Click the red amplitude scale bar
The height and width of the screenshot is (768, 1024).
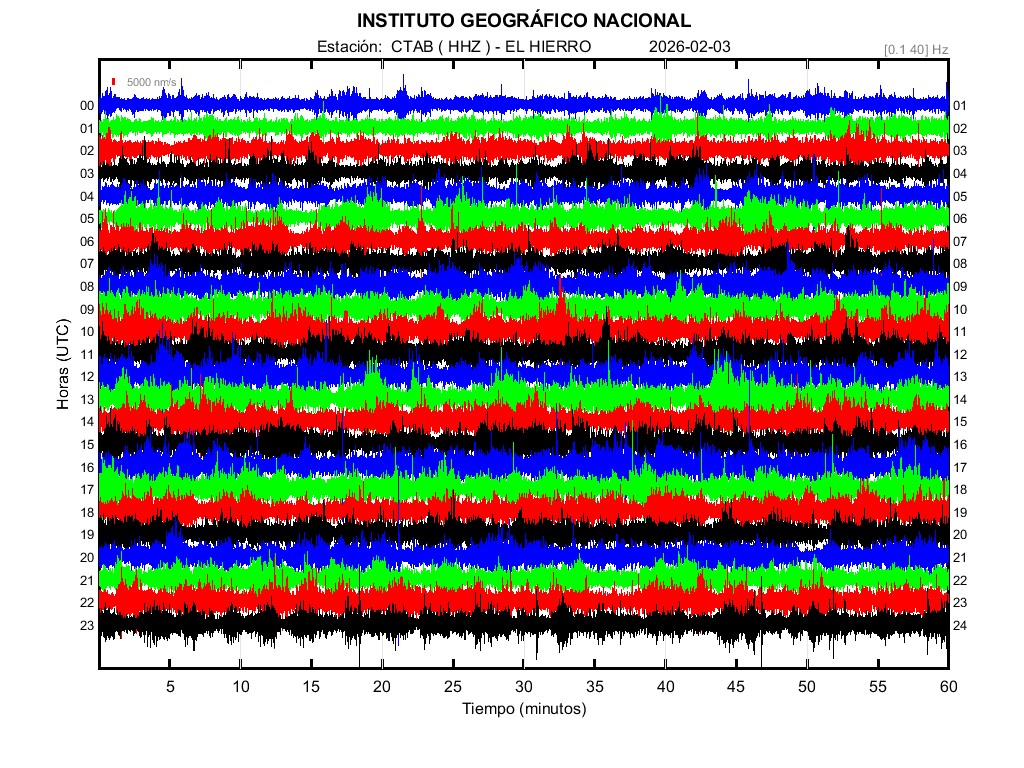(115, 82)
